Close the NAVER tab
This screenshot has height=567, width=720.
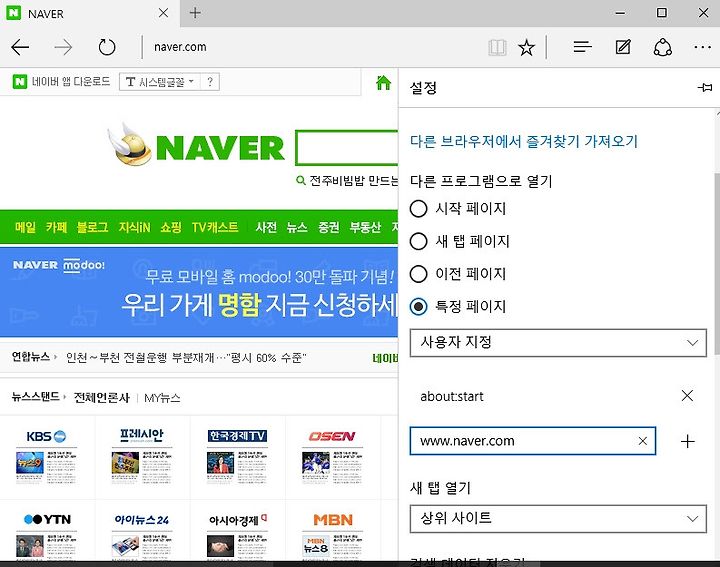[163, 13]
